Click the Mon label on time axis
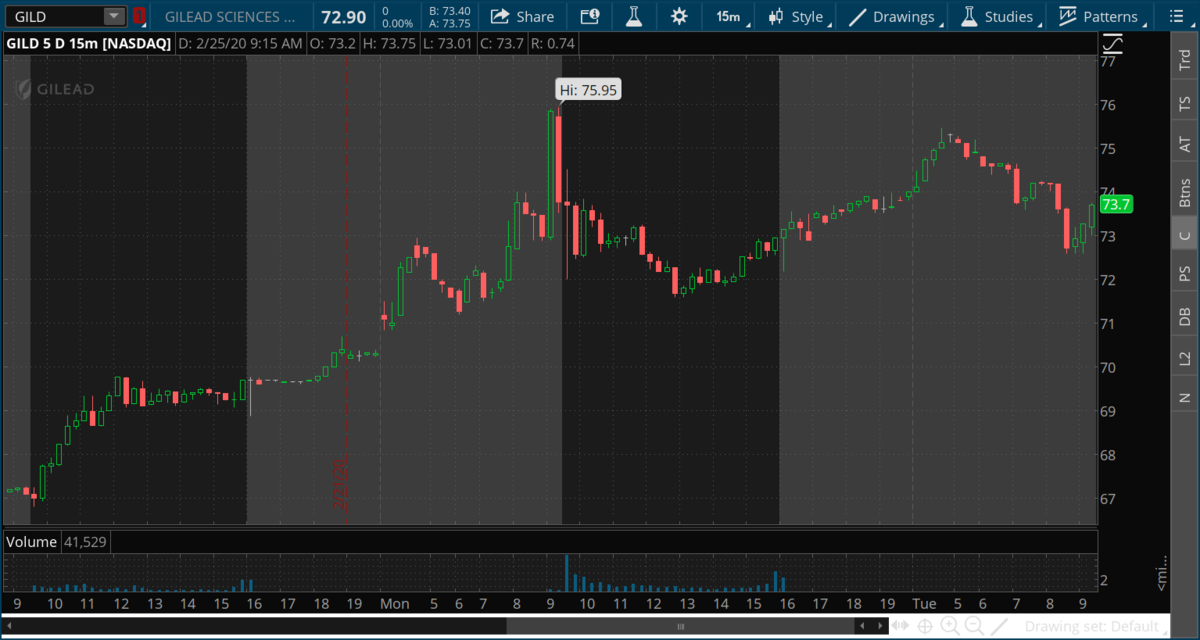The height and width of the screenshot is (640, 1200). tap(394, 604)
